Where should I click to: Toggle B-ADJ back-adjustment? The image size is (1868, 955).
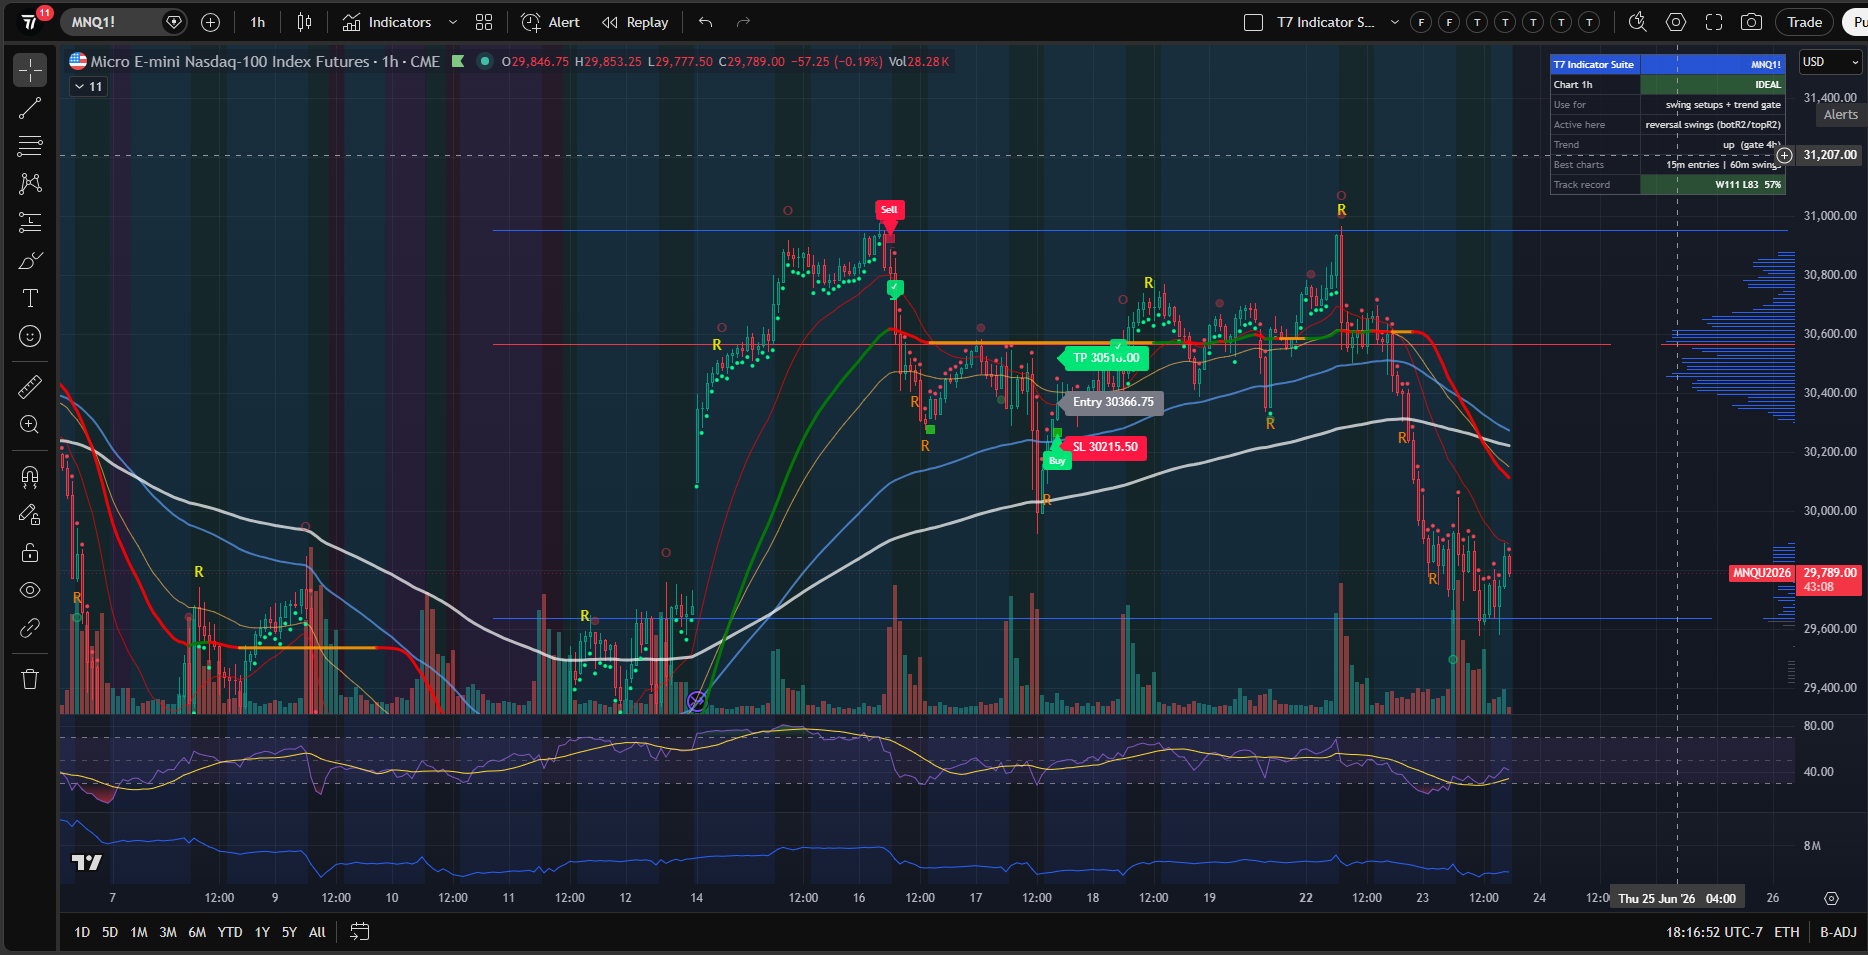tap(1838, 932)
